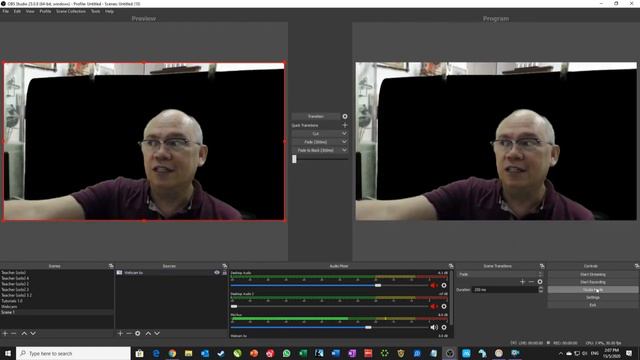The height and width of the screenshot is (360, 640).
Task: Pop out the Audio Mixer dock
Action: click(451, 266)
